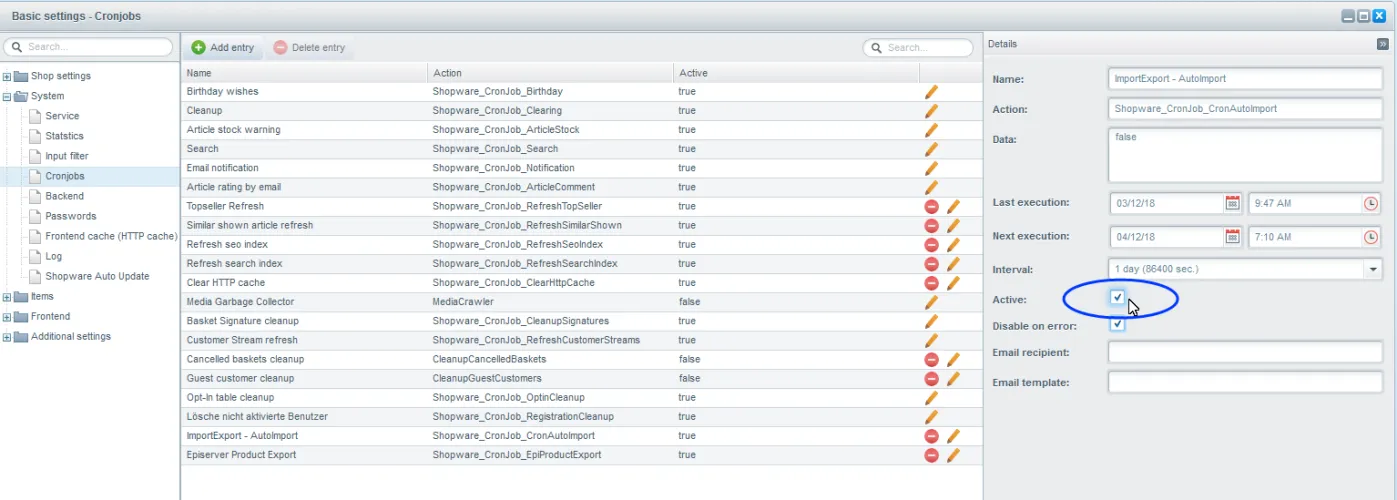Sort by the Name column header
Screen dimensions: 1397x500
tap(305, 73)
